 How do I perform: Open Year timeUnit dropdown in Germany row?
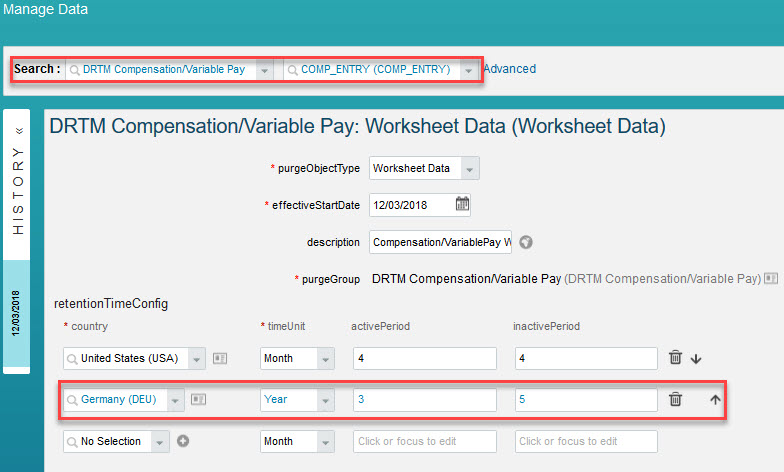coord(326,400)
